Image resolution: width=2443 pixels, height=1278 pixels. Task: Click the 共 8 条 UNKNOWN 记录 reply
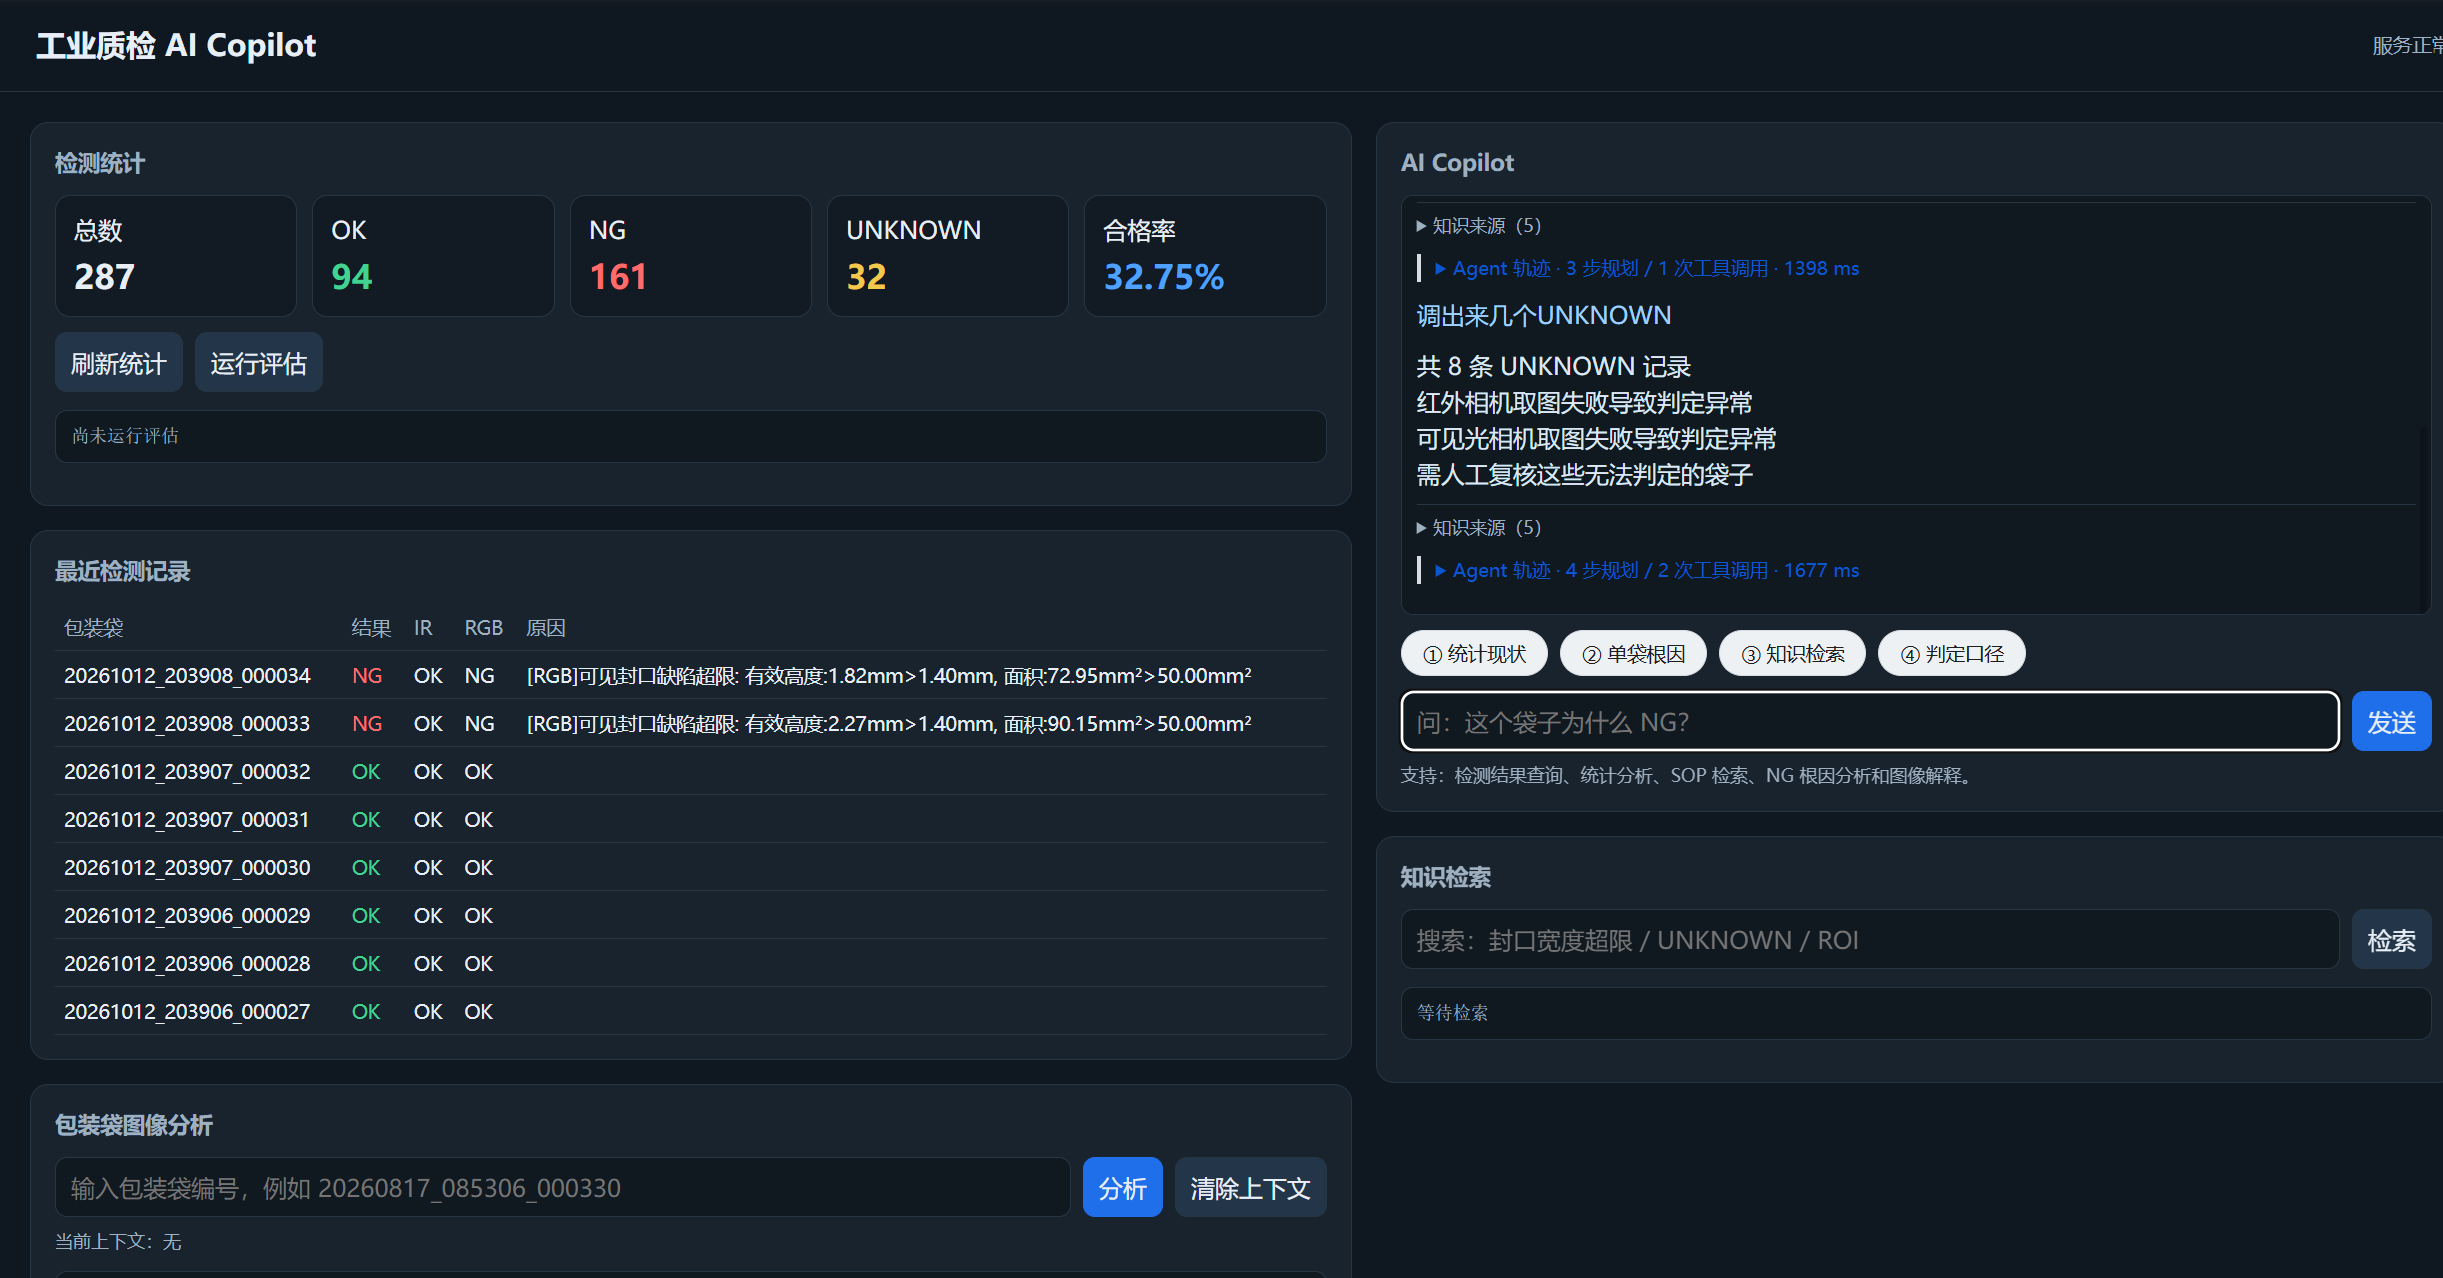point(1553,367)
